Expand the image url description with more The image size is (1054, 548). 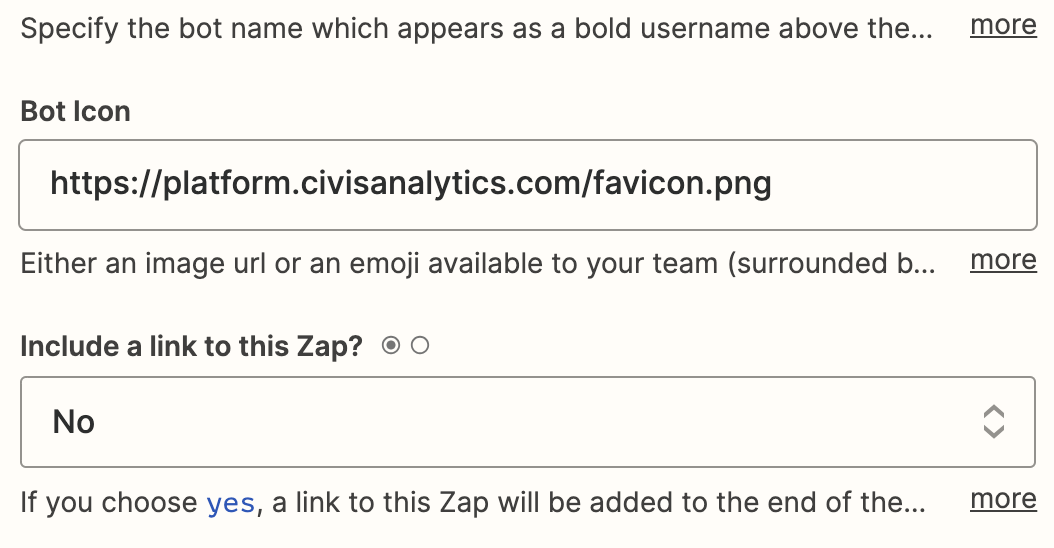pos(1003,260)
